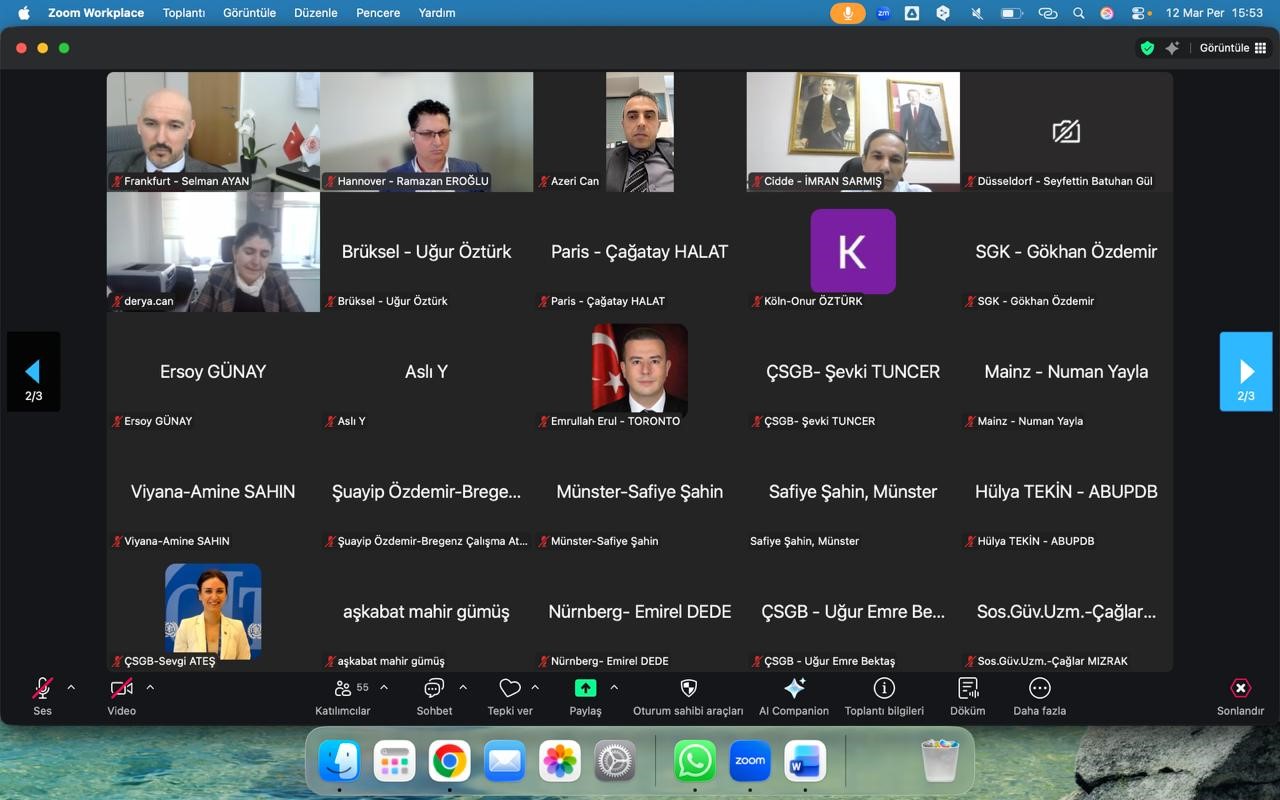Image resolution: width=1280 pixels, height=800 pixels.
Task: Show Toplantı bilgileri meeting info
Action: [884, 696]
